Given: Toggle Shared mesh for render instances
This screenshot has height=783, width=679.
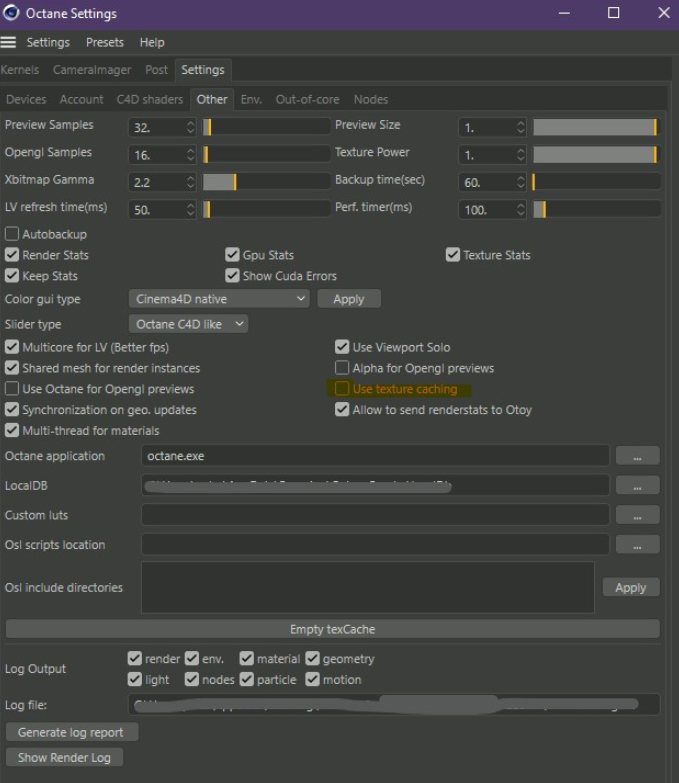Looking at the screenshot, I should point(12,368).
